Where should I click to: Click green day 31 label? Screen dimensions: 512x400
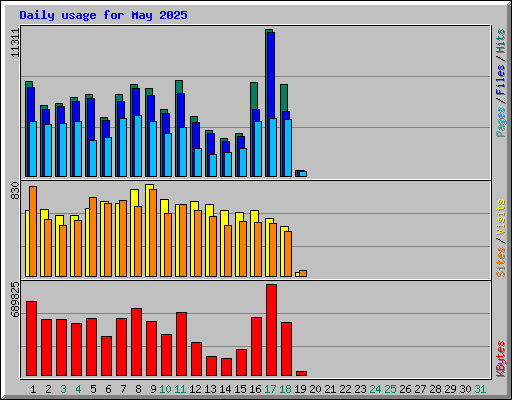(x=480, y=389)
